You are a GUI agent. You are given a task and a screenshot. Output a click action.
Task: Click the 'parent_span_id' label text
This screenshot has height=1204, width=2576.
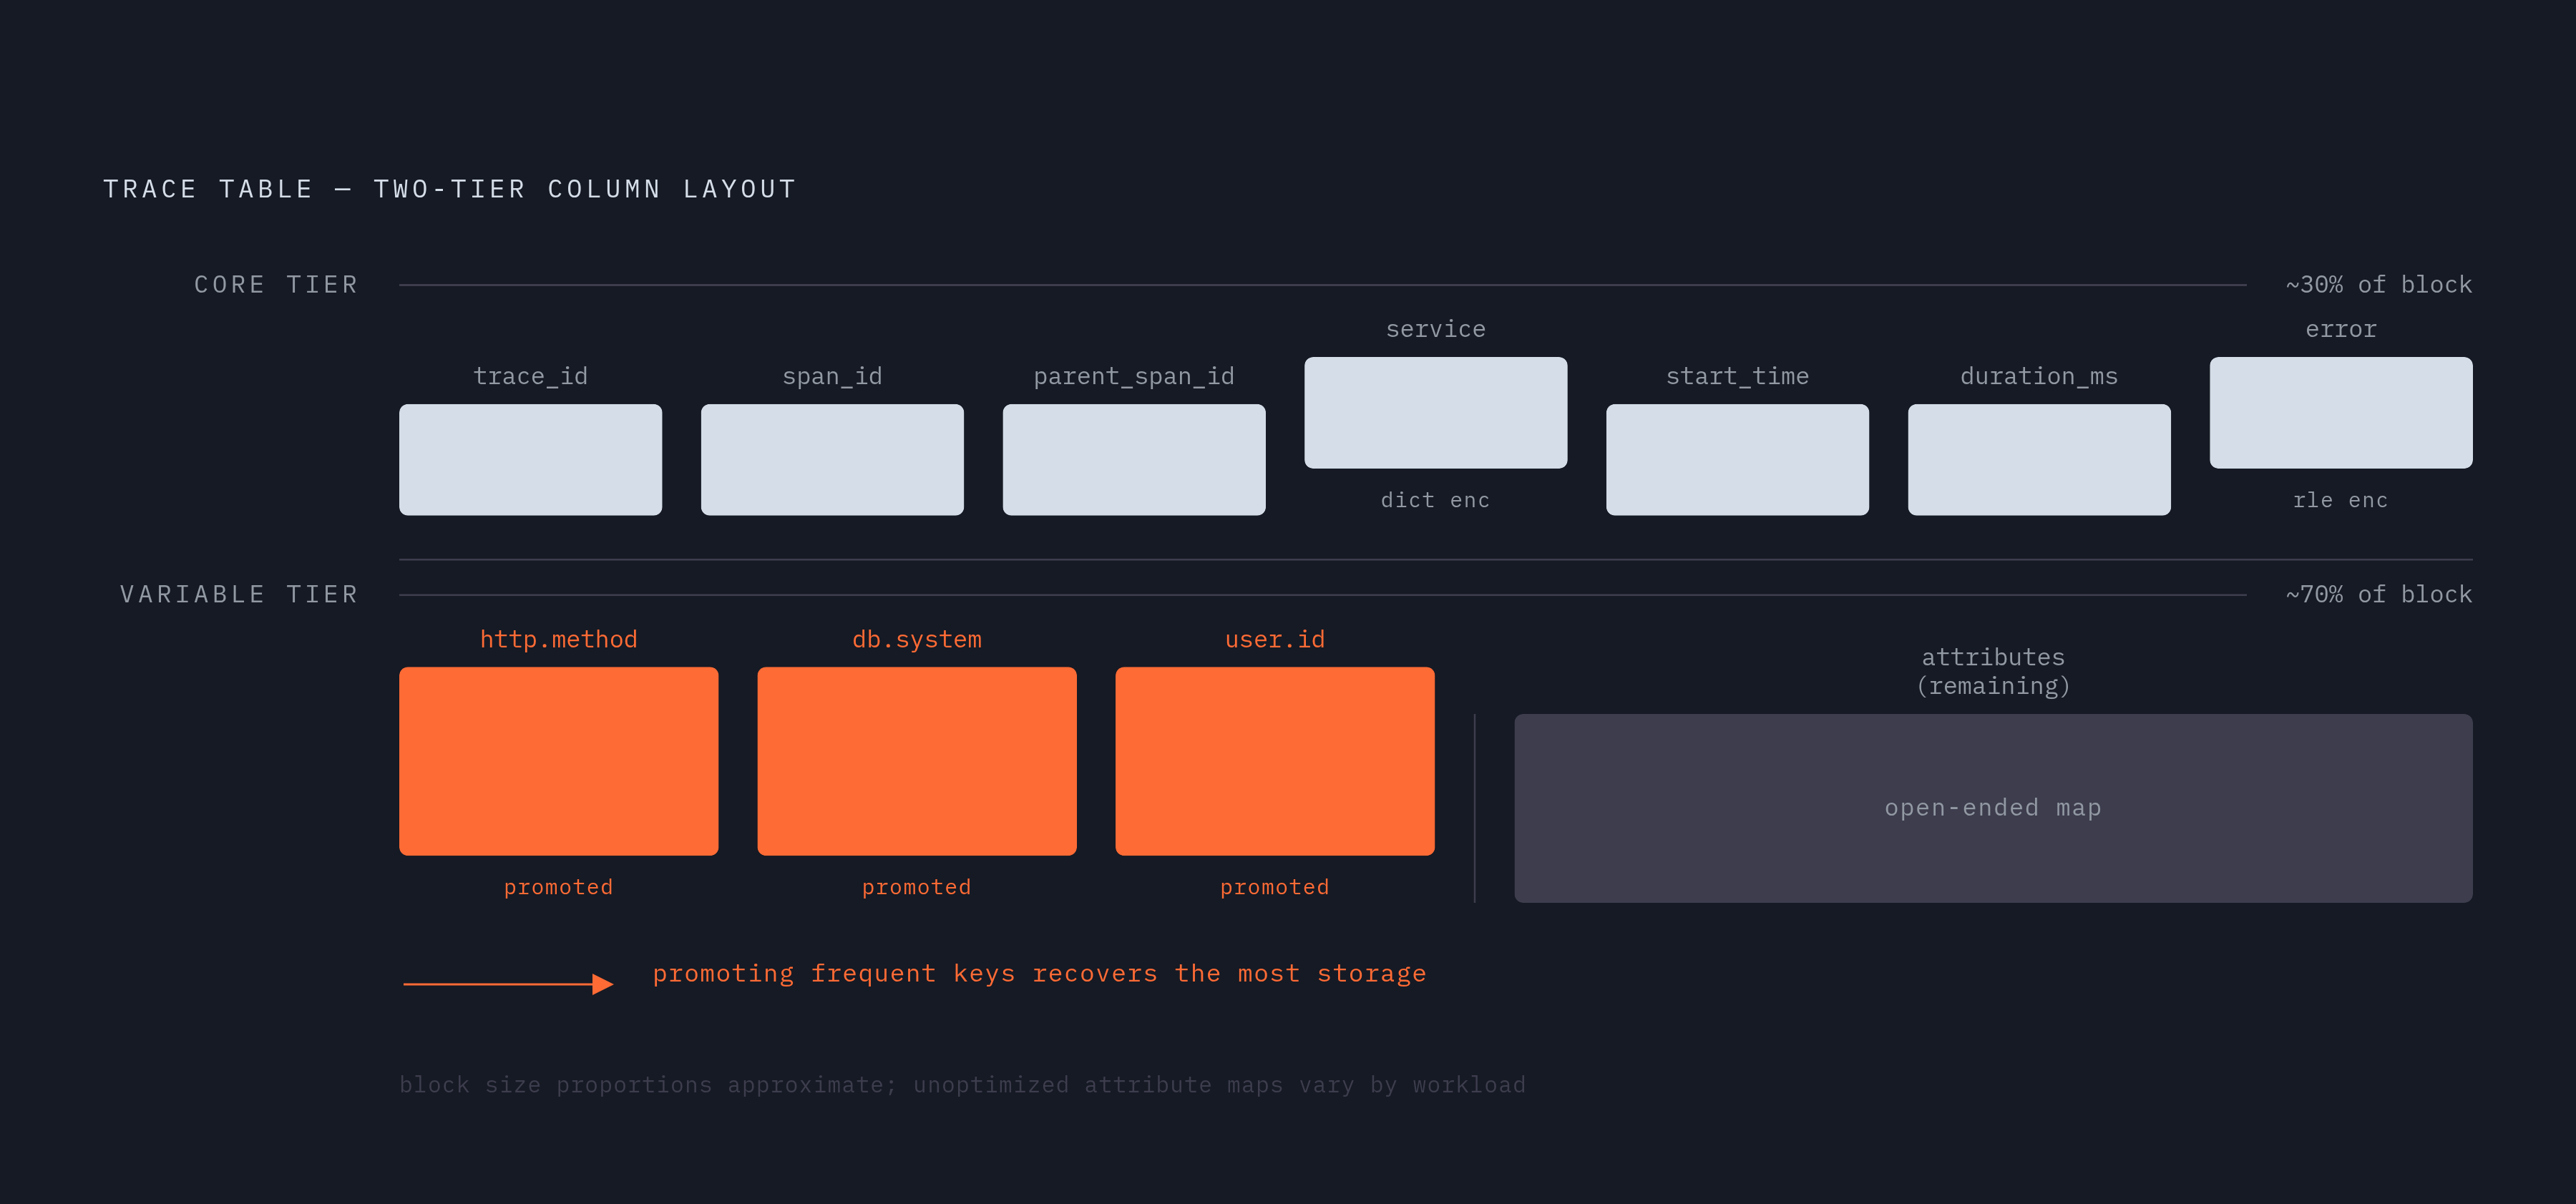[1134, 376]
